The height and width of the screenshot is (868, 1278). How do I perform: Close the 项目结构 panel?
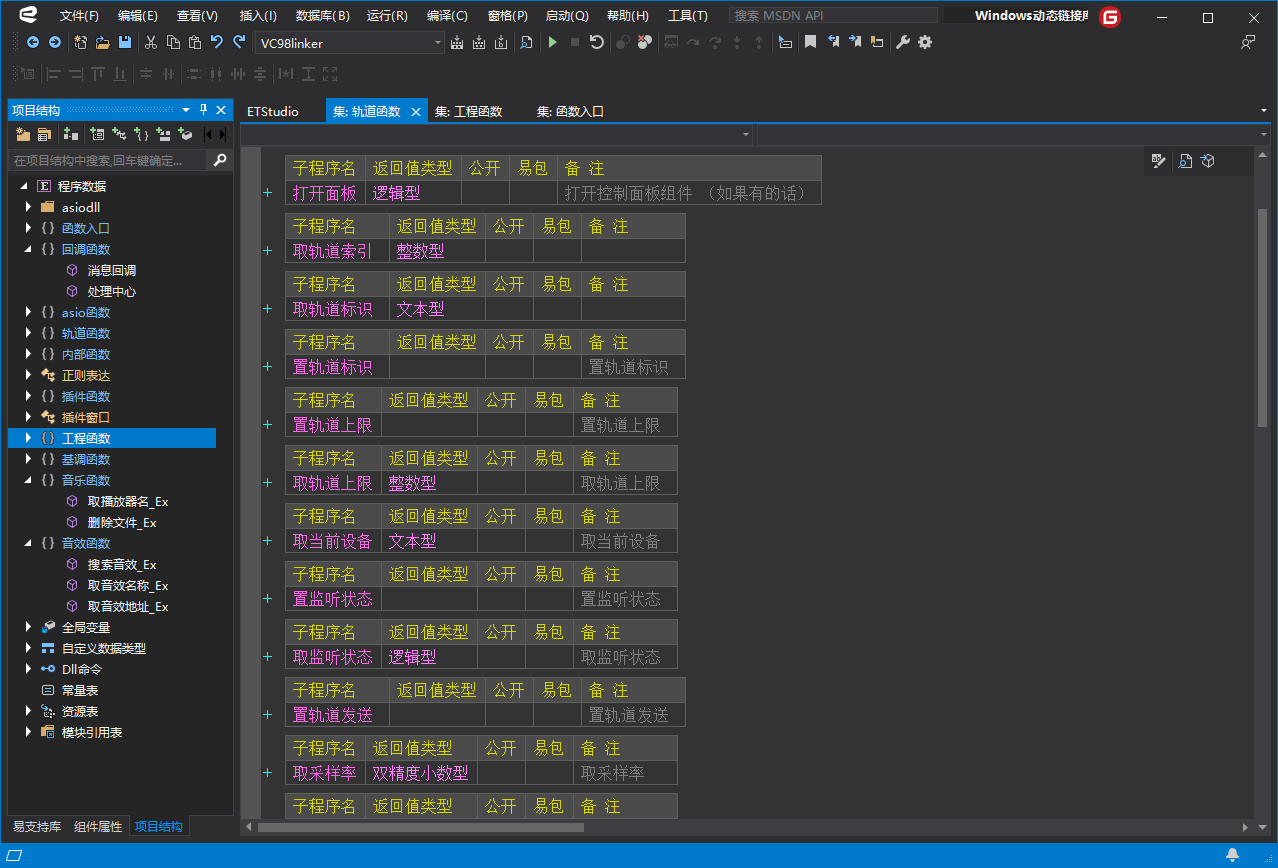tap(221, 110)
